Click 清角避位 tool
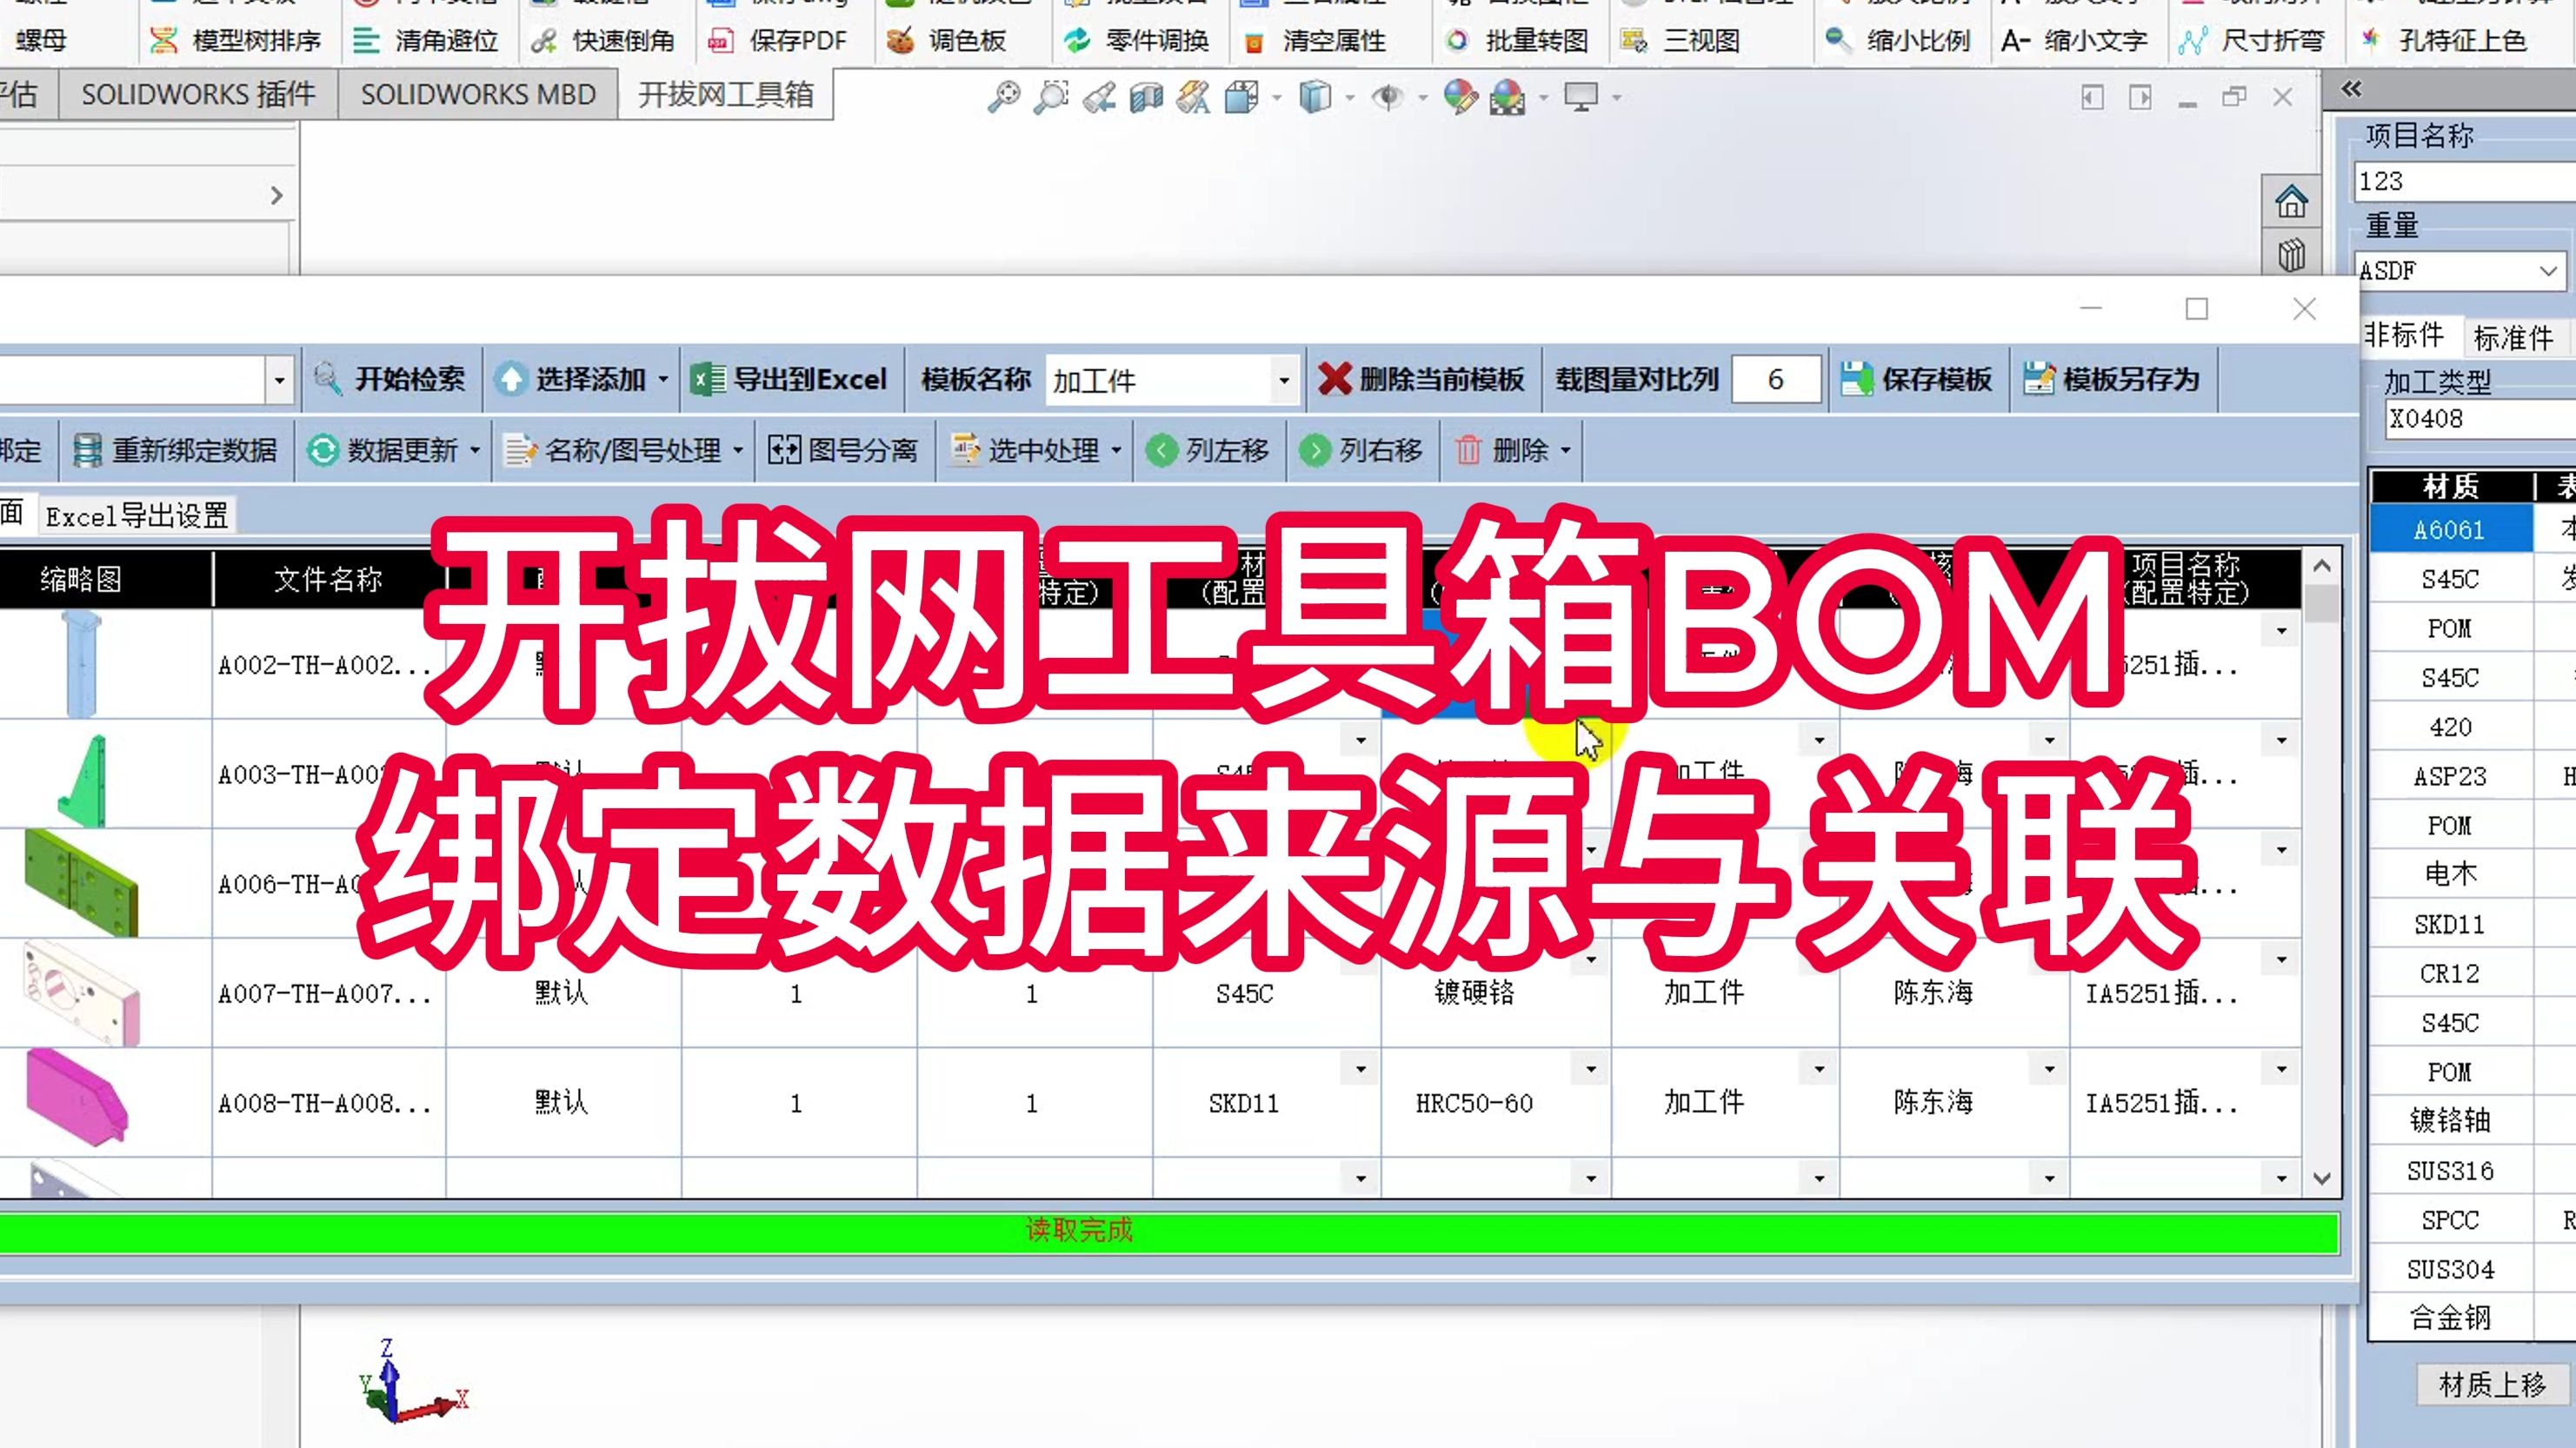This screenshot has width=2576, height=1448. 426,41
